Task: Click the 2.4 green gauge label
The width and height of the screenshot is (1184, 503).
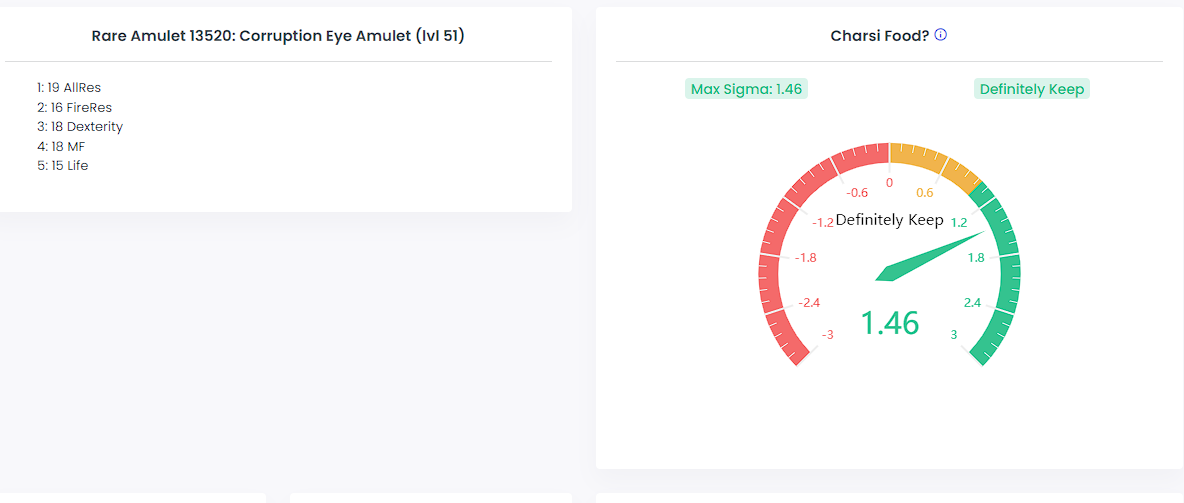Action: coord(972,303)
